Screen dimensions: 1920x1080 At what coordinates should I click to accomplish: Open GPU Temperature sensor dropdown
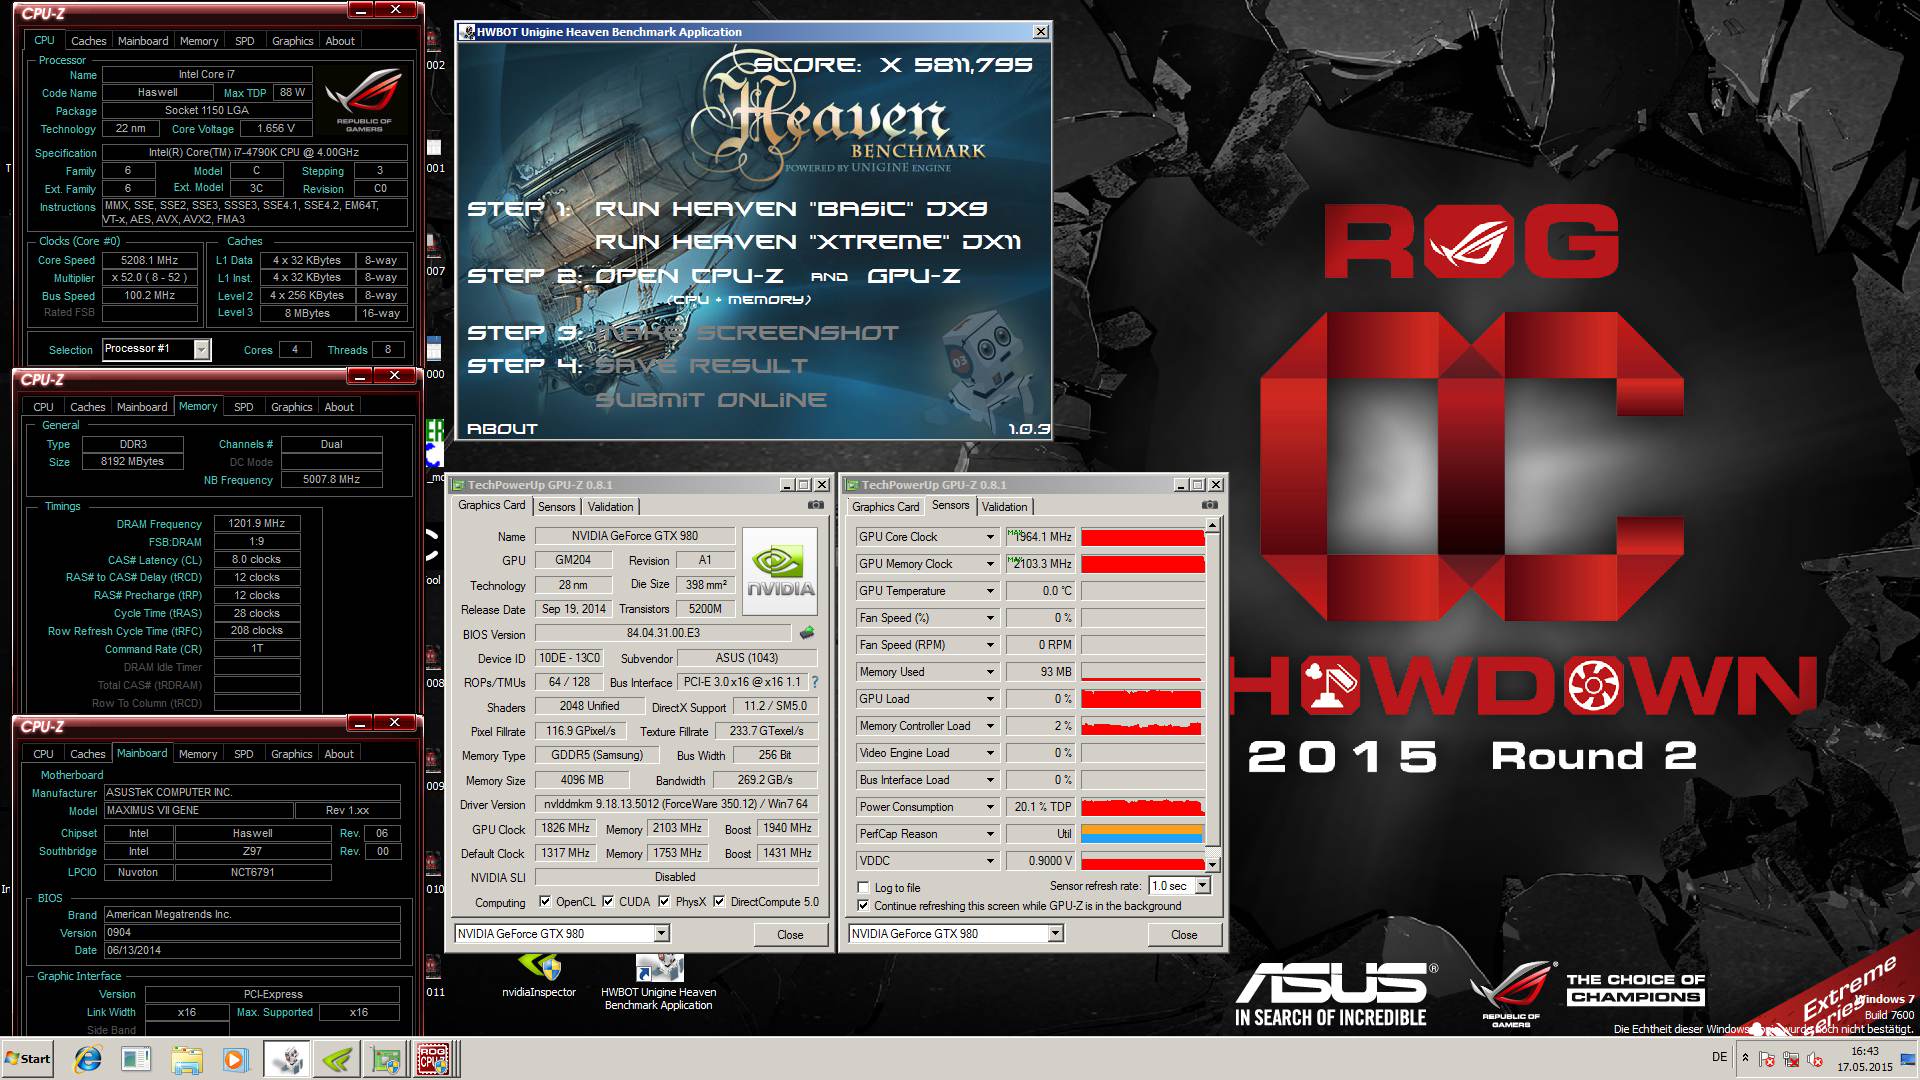pos(990,591)
